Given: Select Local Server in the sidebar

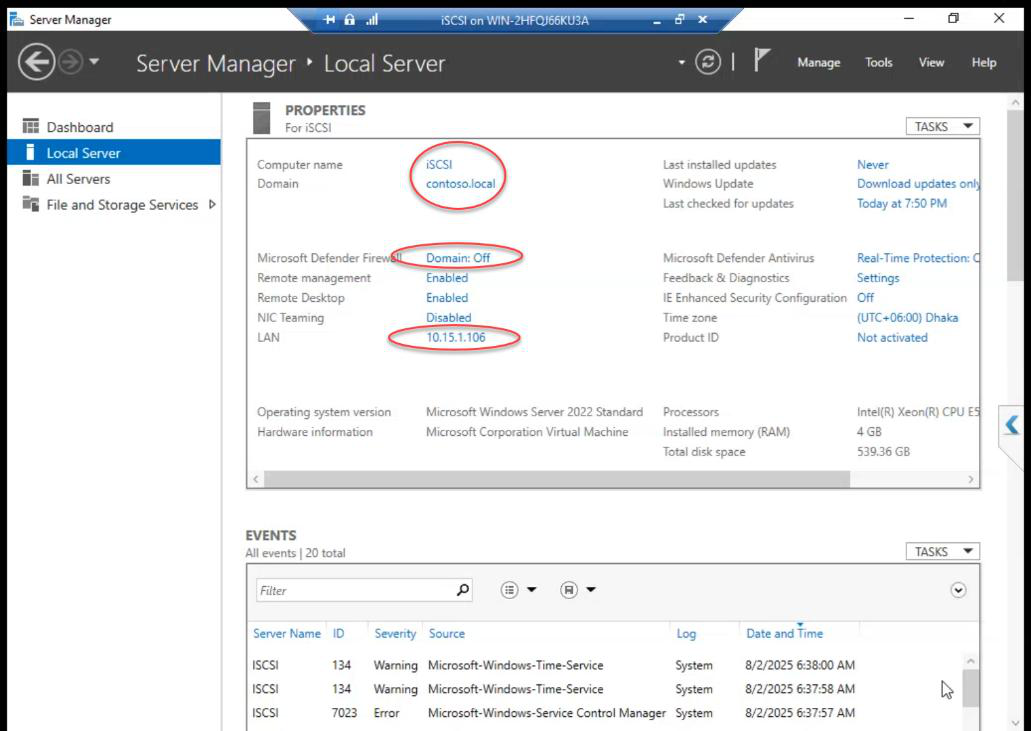Looking at the screenshot, I should (114, 153).
